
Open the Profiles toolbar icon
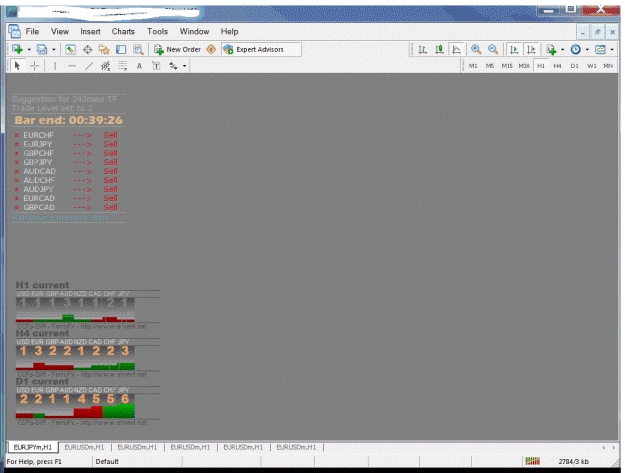pos(42,49)
